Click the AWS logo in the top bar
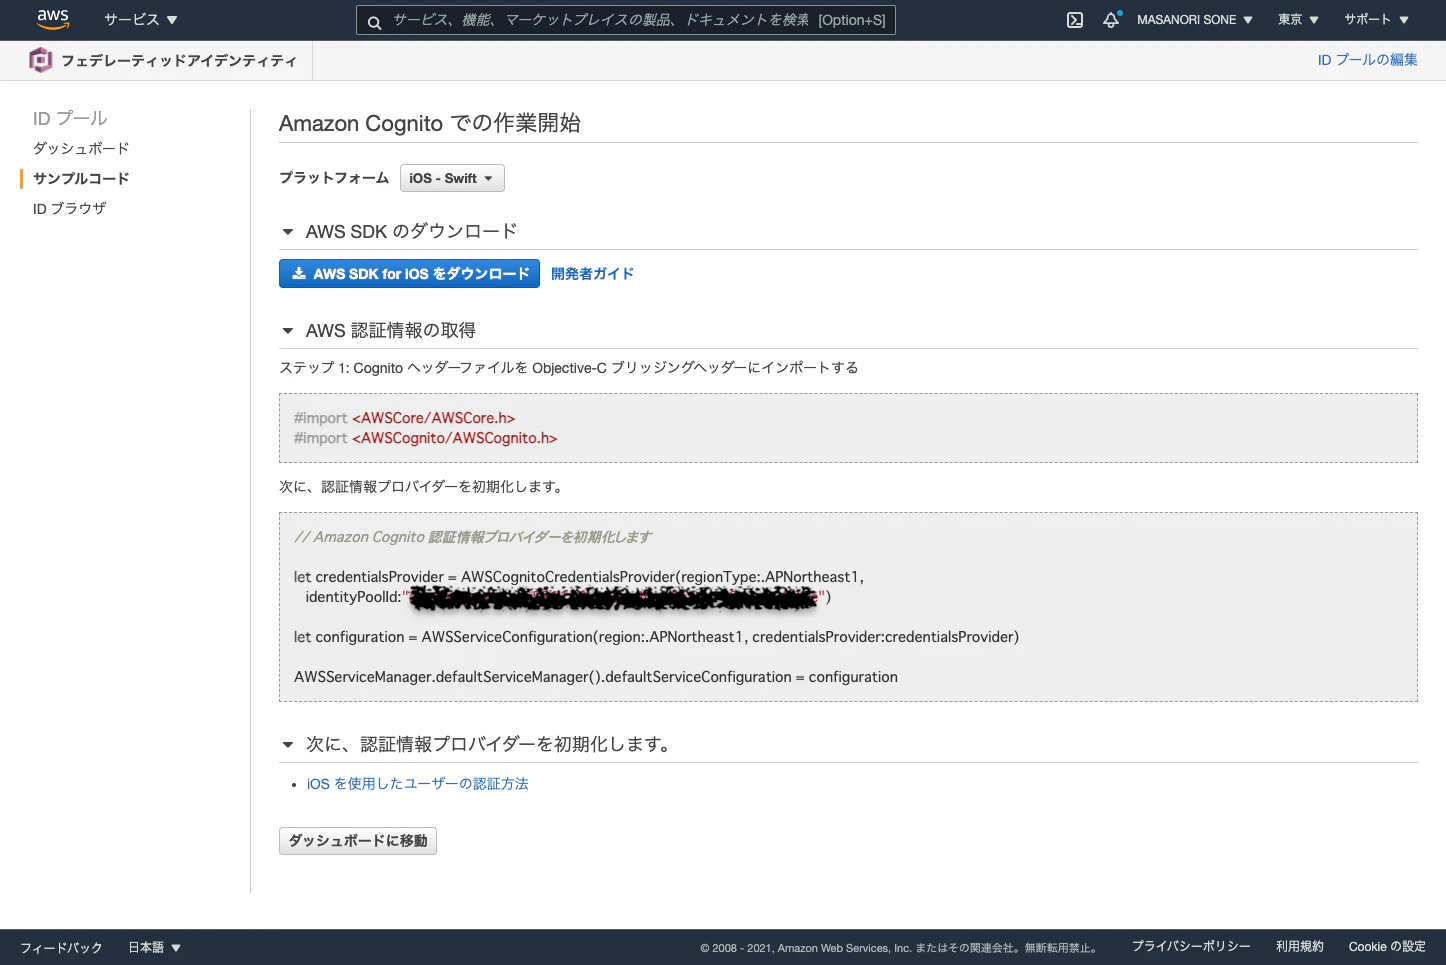The height and width of the screenshot is (965, 1446). [52, 19]
